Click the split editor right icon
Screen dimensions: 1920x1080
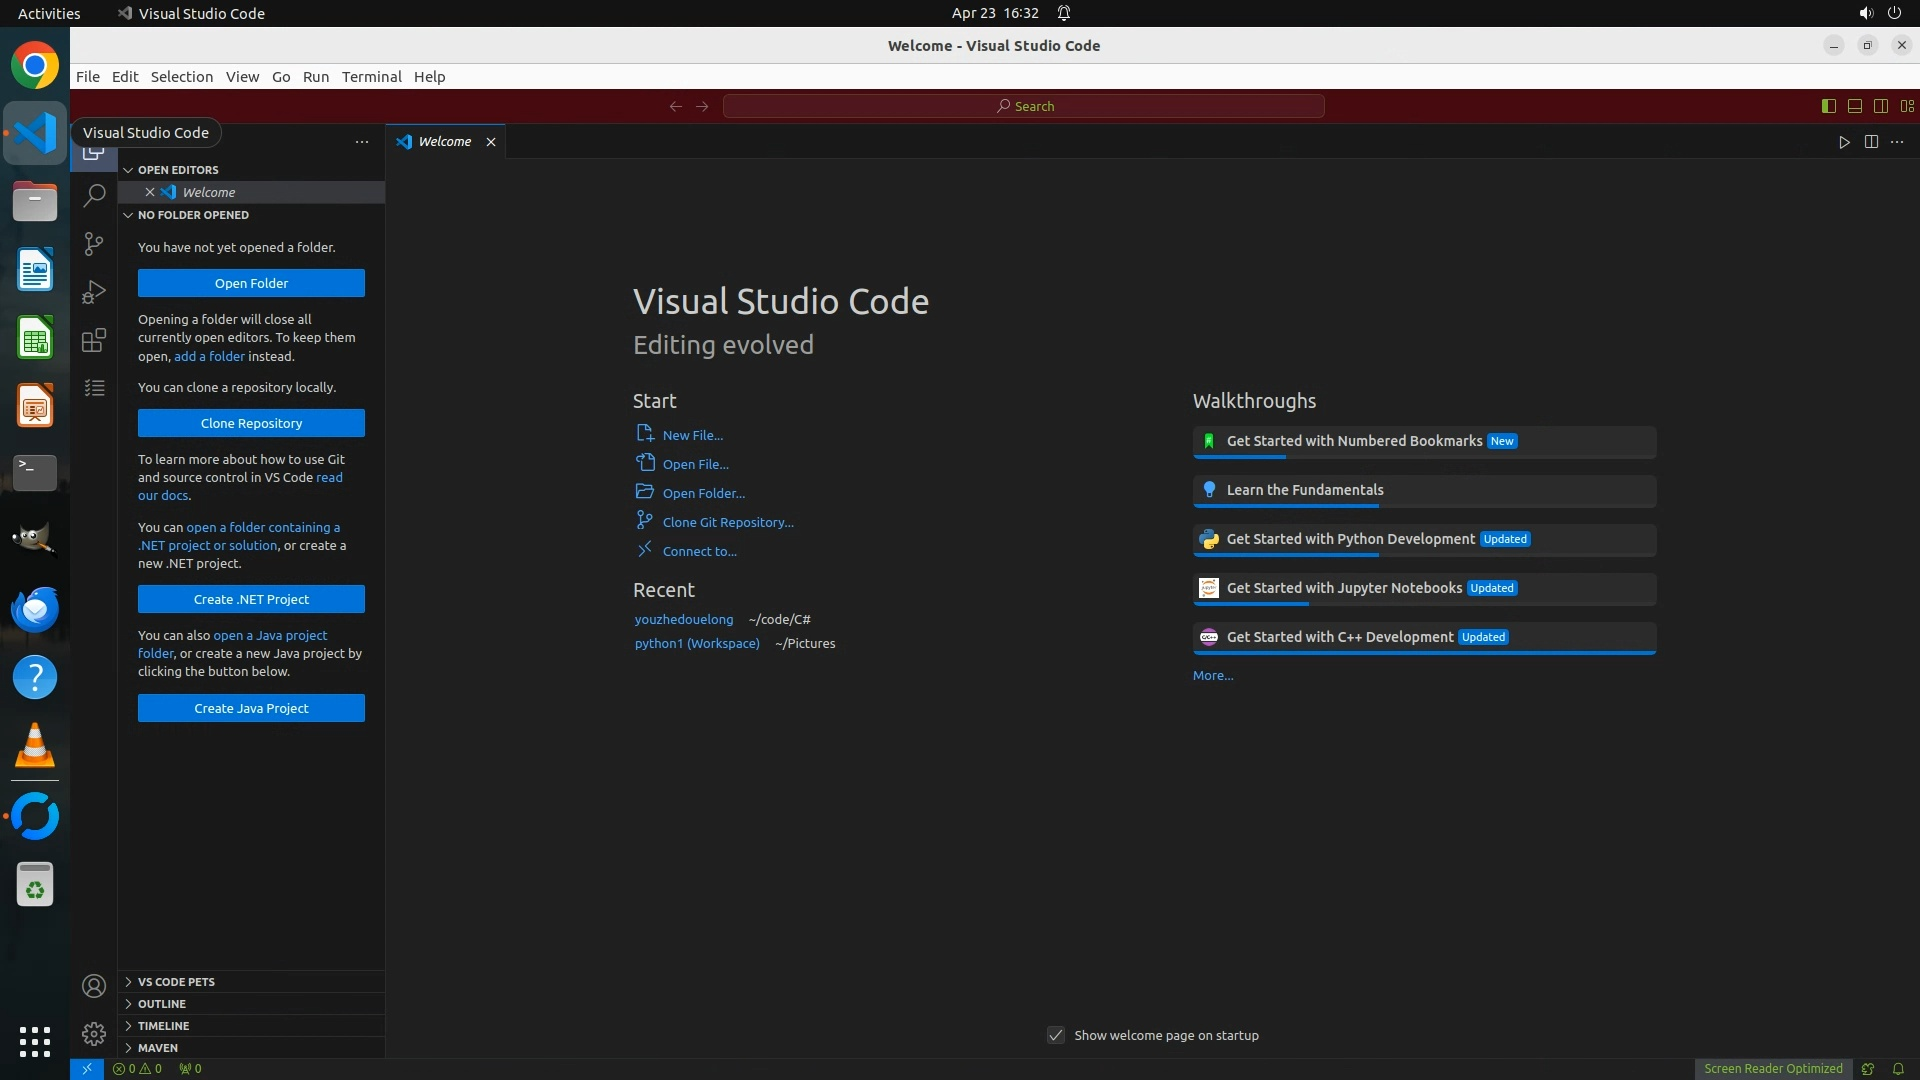1871,142
